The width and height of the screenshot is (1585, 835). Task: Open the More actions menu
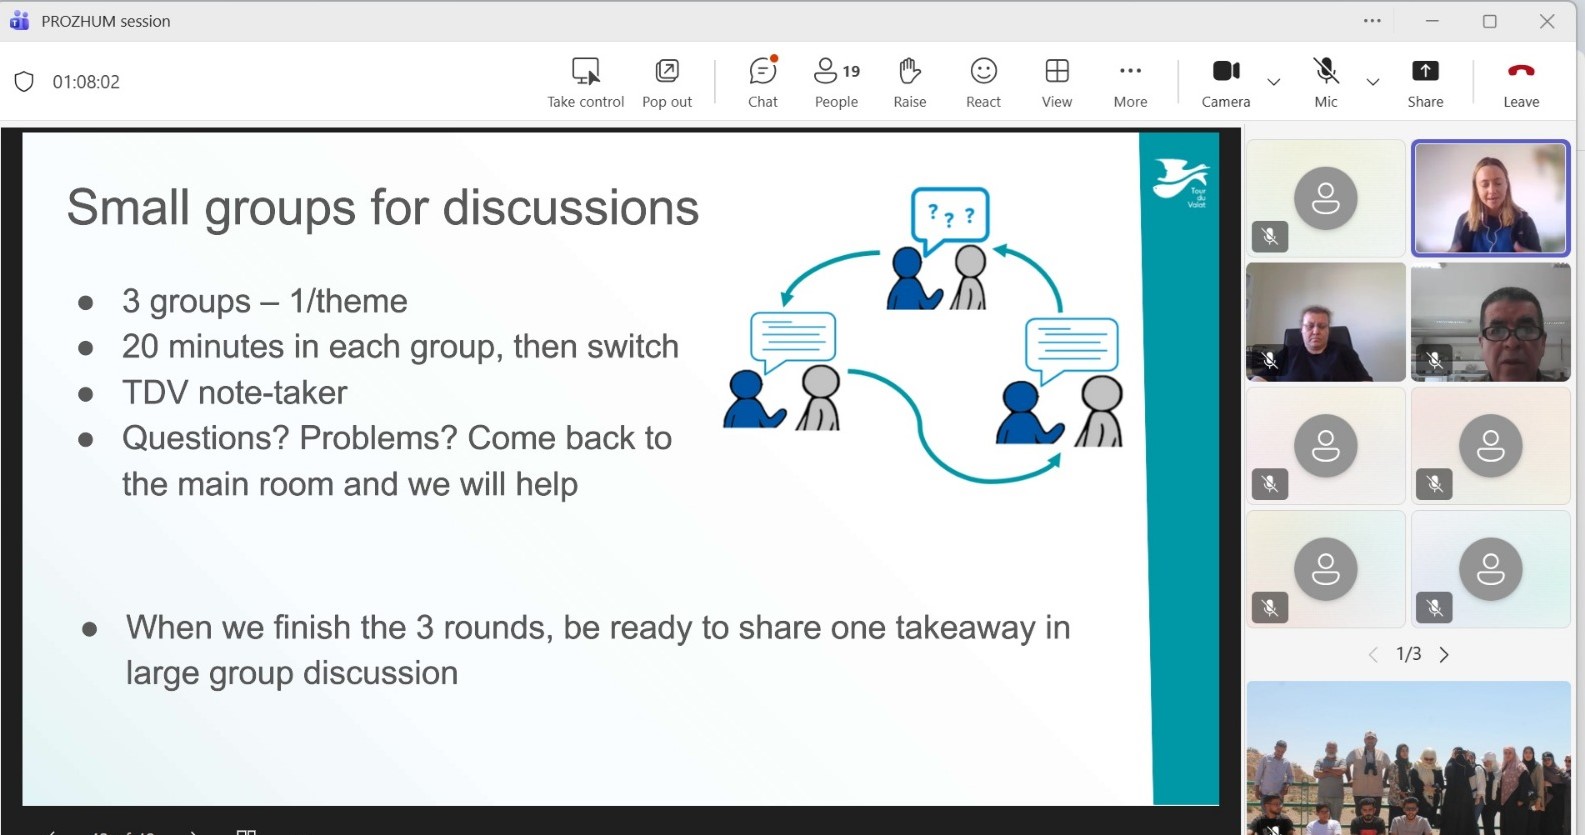(x=1130, y=82)
